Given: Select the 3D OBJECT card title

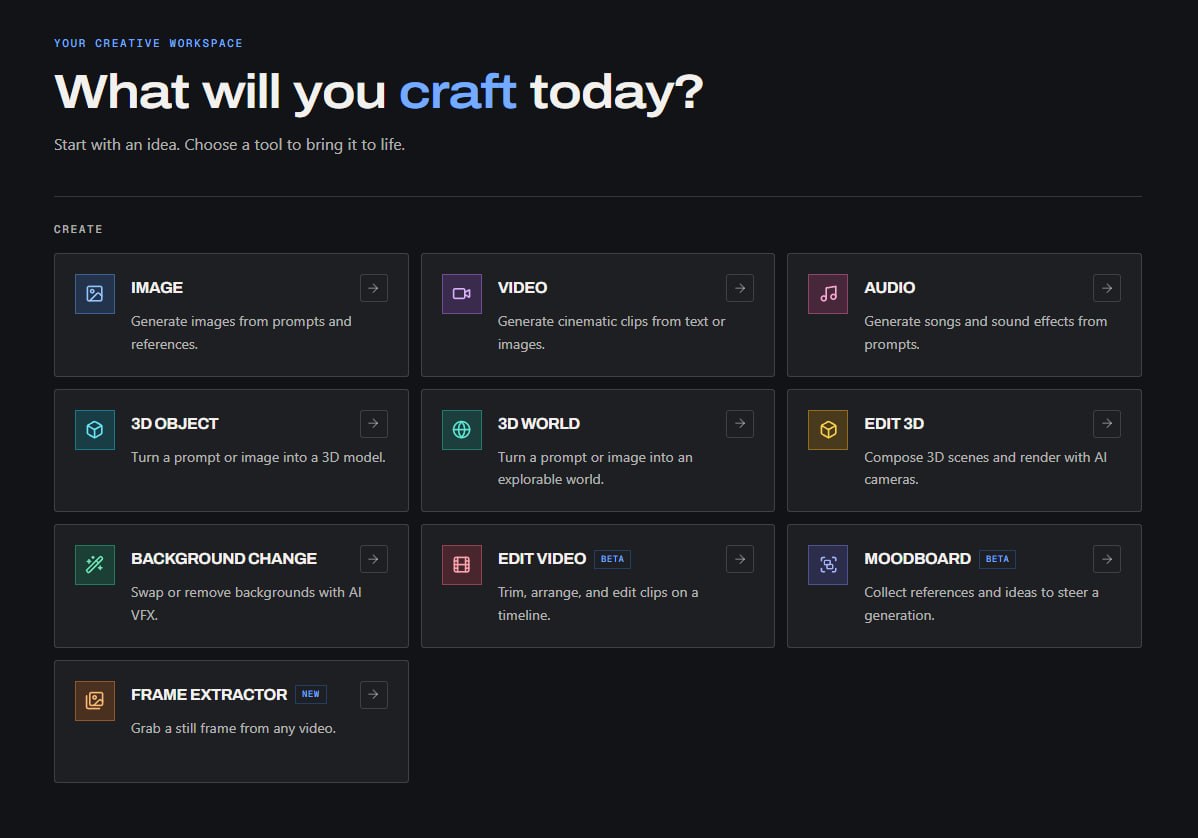Looking at the screenshot, I should tap(174, 424).
